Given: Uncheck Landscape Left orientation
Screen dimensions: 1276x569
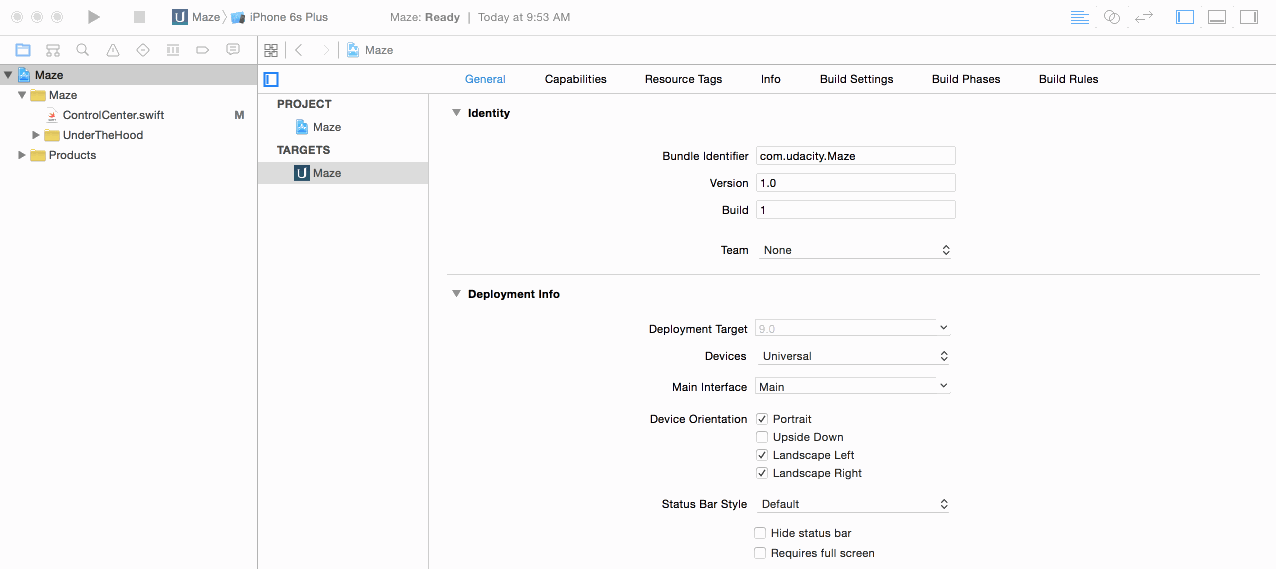Looking at the screenshot, I should pyautogui.click(x=762, y=455).
